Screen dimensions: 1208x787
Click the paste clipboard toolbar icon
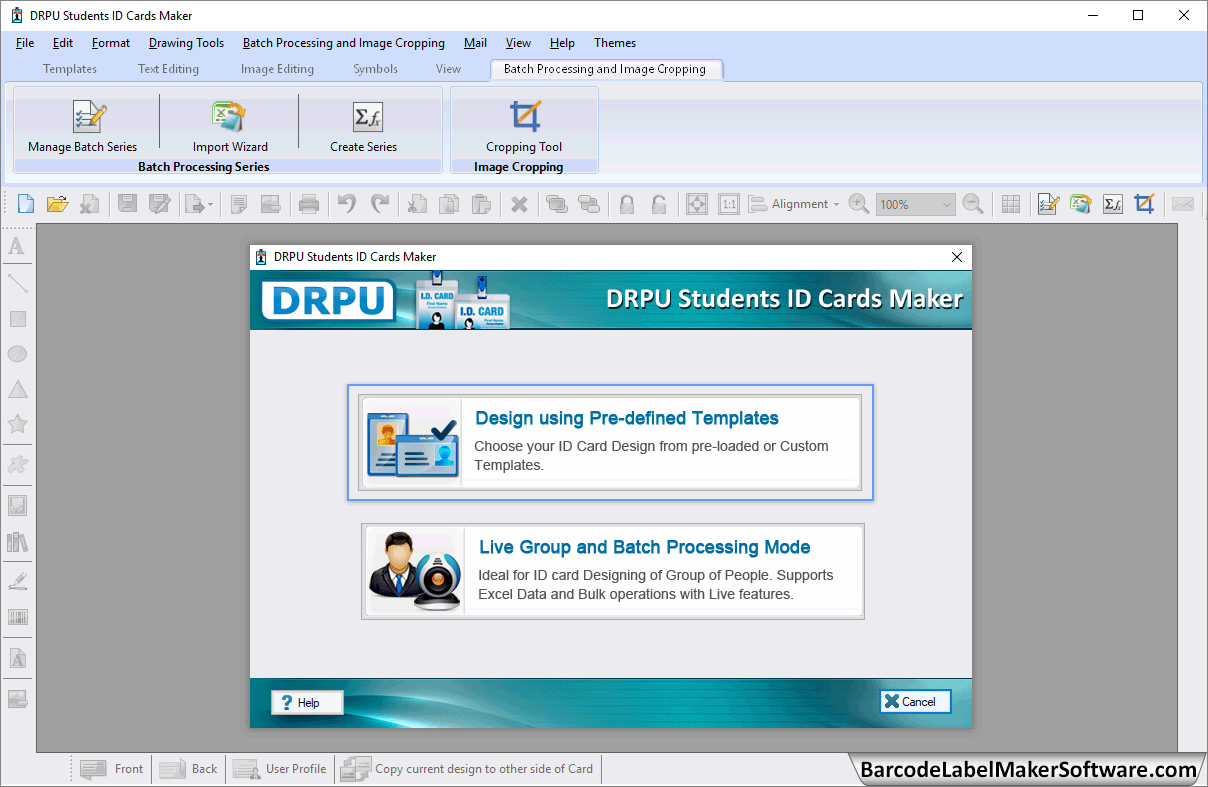click(481, 204)
